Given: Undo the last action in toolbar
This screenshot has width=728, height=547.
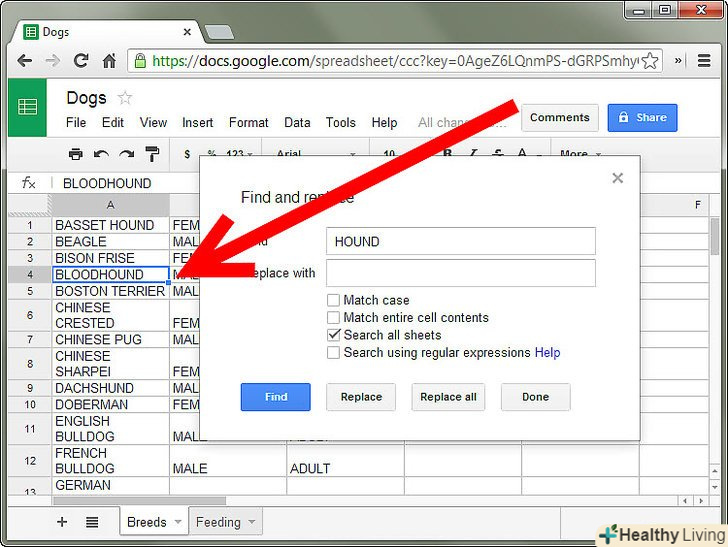Looking at the screenshot, I should pos(101,154).
